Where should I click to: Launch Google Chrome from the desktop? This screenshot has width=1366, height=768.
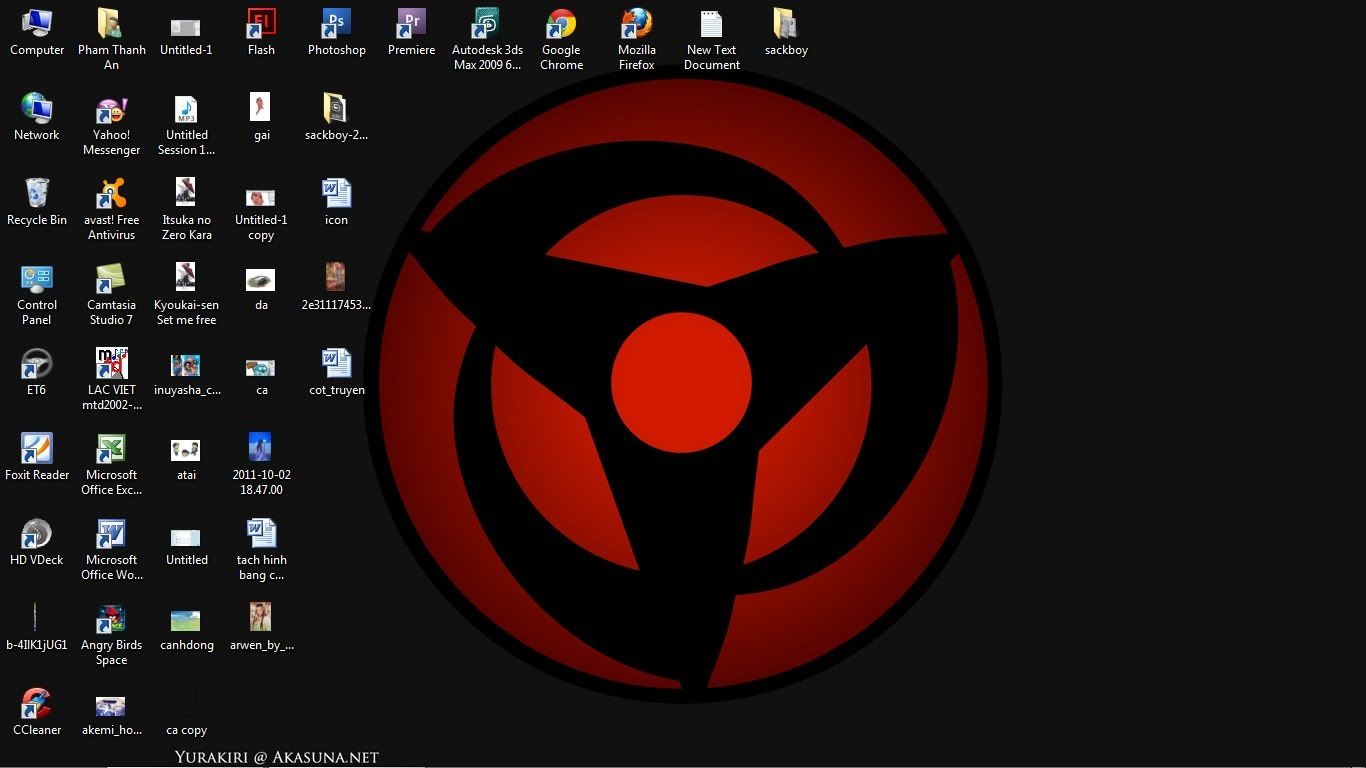pos(561,39)
